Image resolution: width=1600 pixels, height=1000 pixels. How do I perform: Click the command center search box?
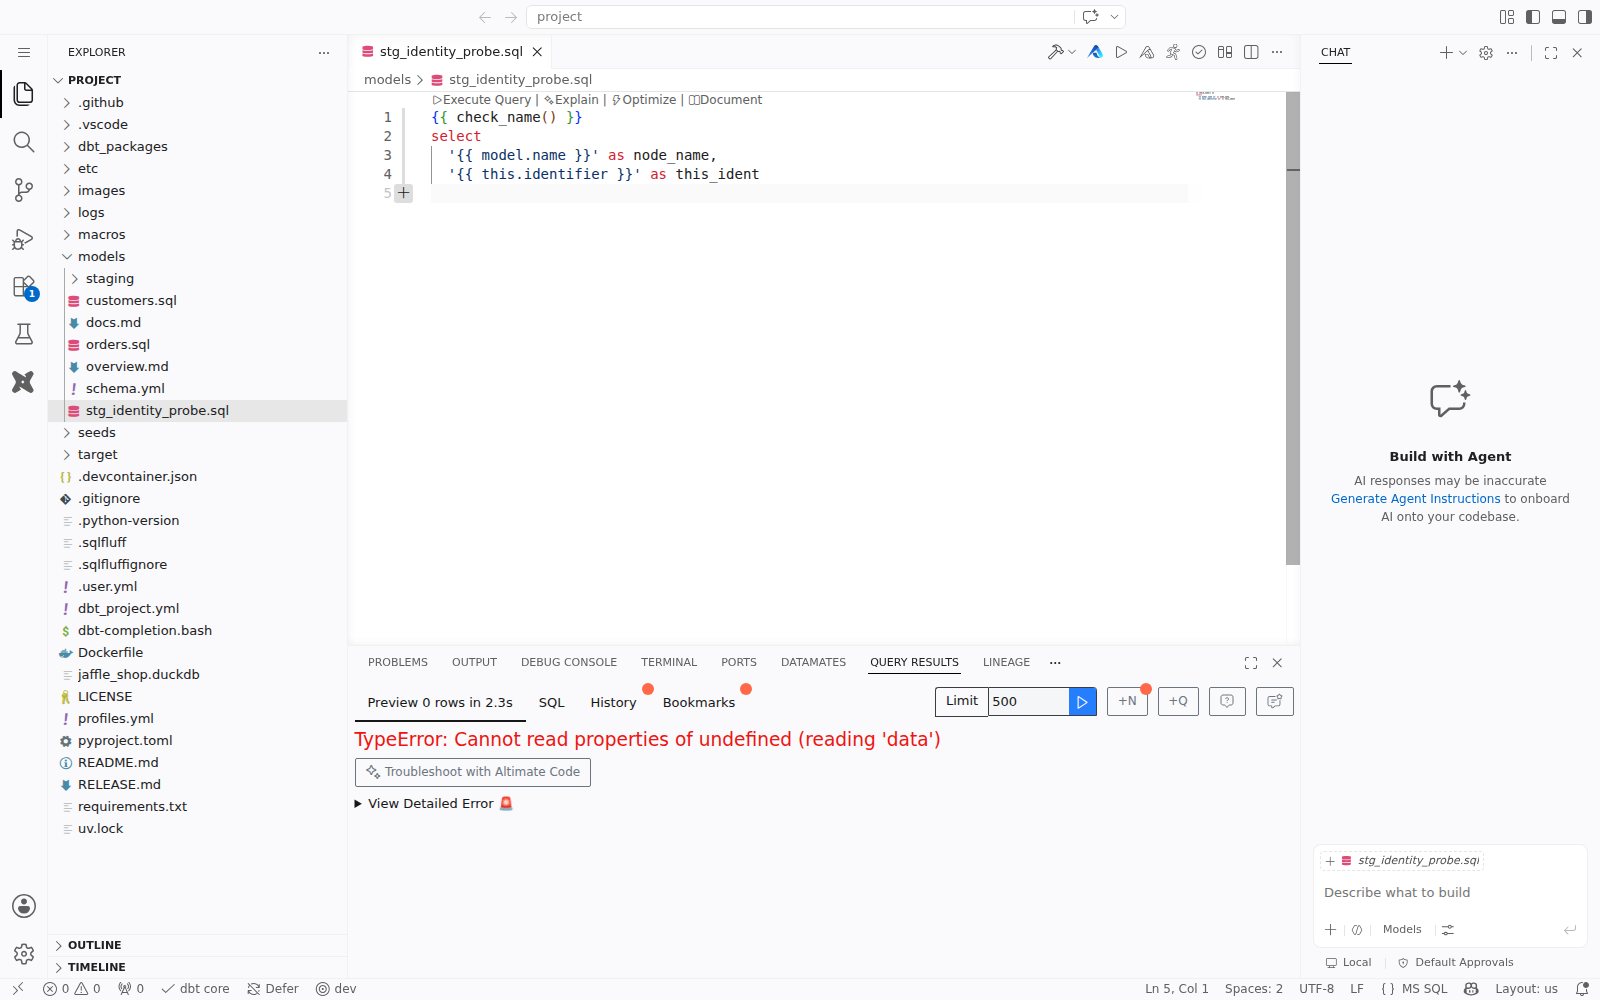click(800, 17)
